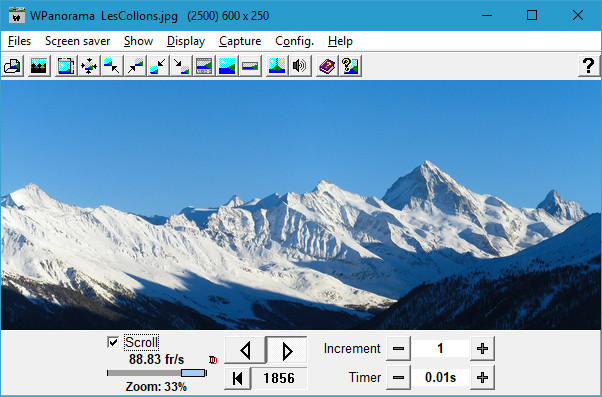Open the Config. menu
Image resolution: width=602 pixels, height=397 pixels.
coord(294,41)
